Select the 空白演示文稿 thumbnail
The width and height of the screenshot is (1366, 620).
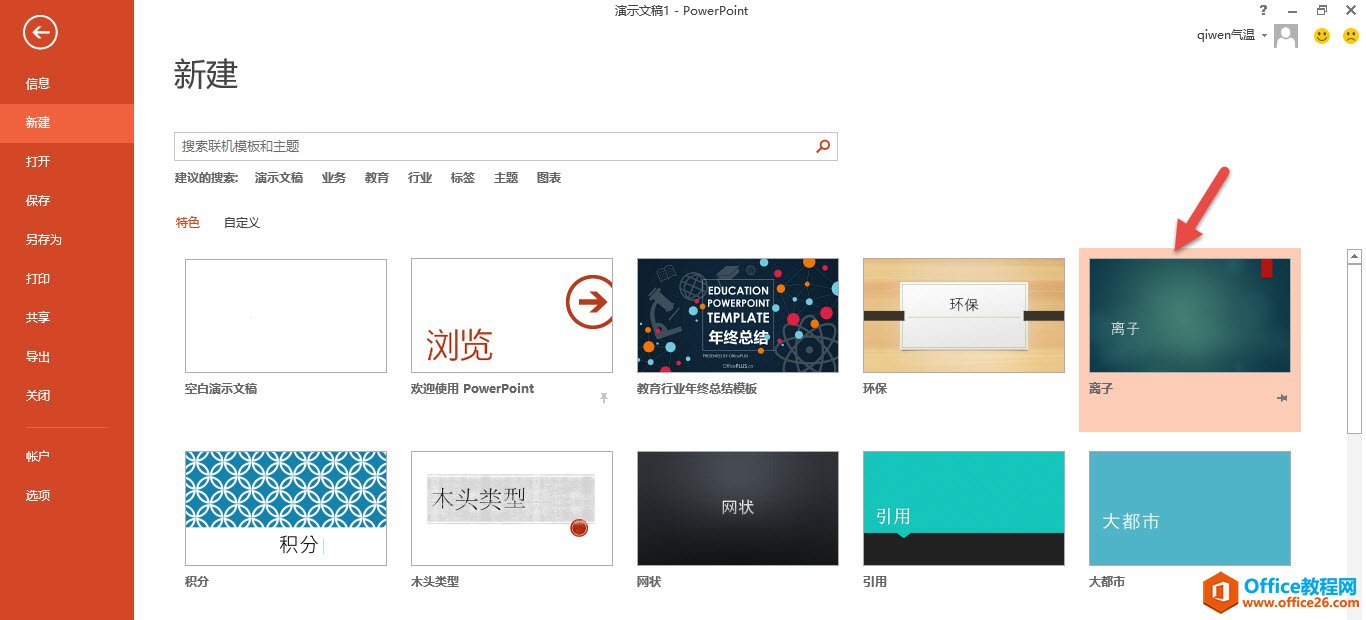pos(286,316)
